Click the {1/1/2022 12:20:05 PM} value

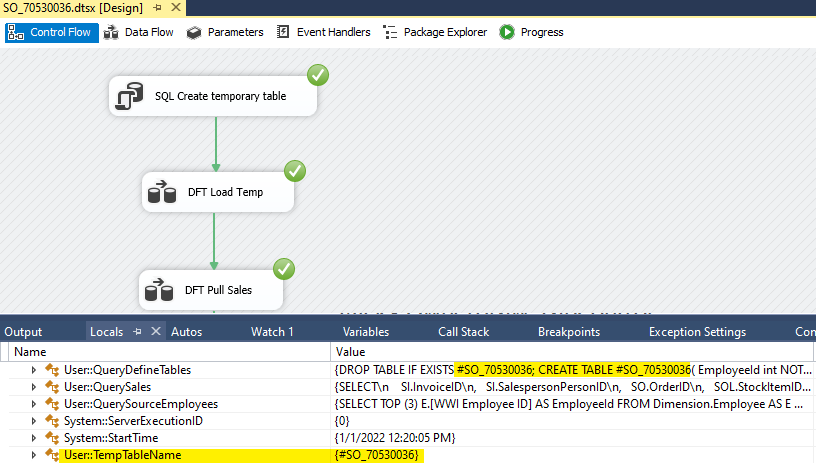(x=395, y=438)
